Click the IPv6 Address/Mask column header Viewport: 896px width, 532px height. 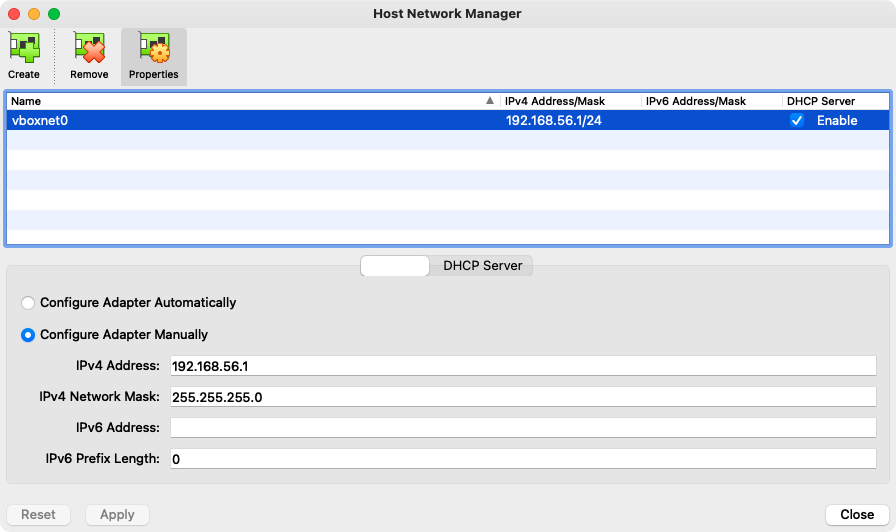click(x=710, y=101)
